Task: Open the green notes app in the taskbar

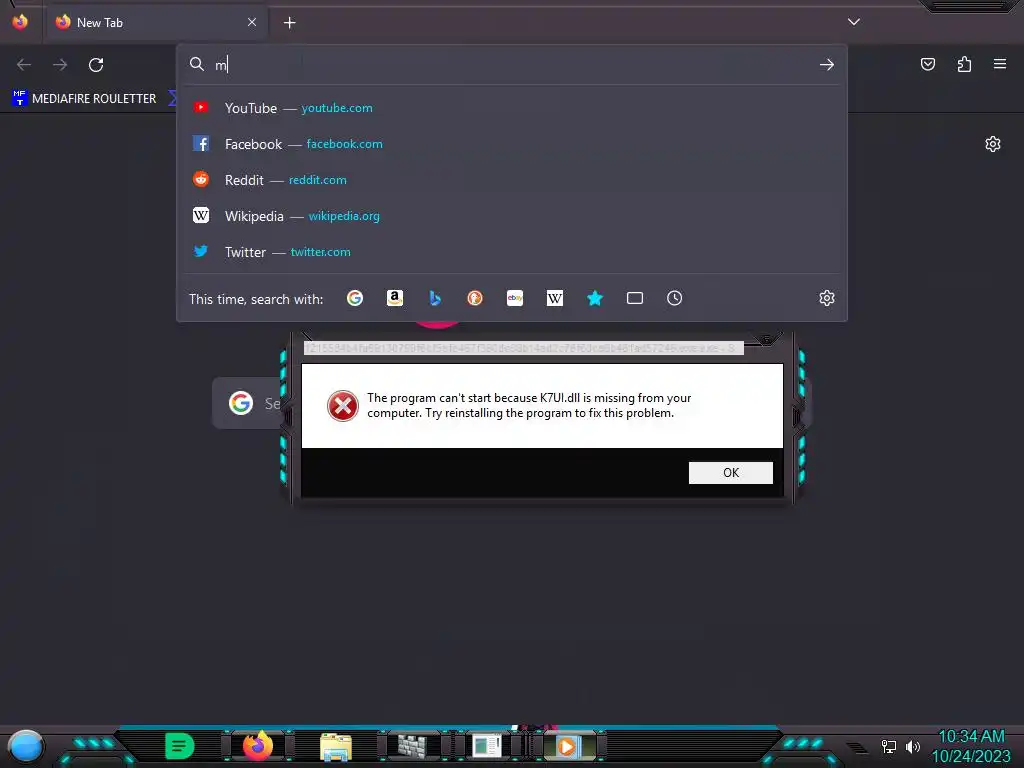Action: [x=180, y=746]
